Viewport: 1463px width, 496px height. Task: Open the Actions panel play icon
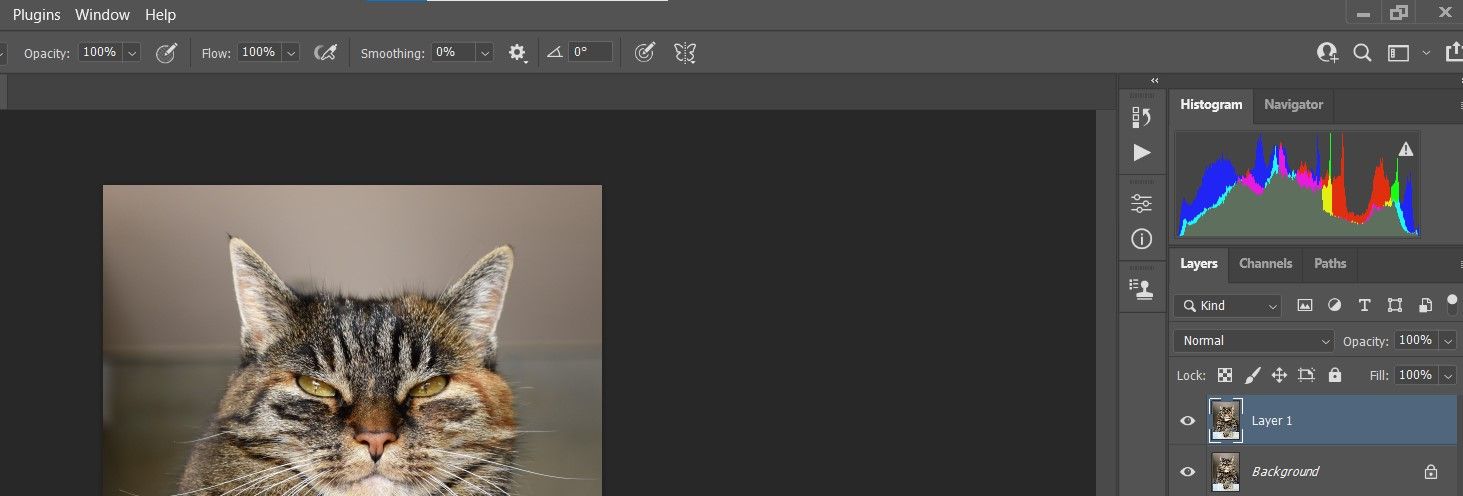click(1141, 153)
